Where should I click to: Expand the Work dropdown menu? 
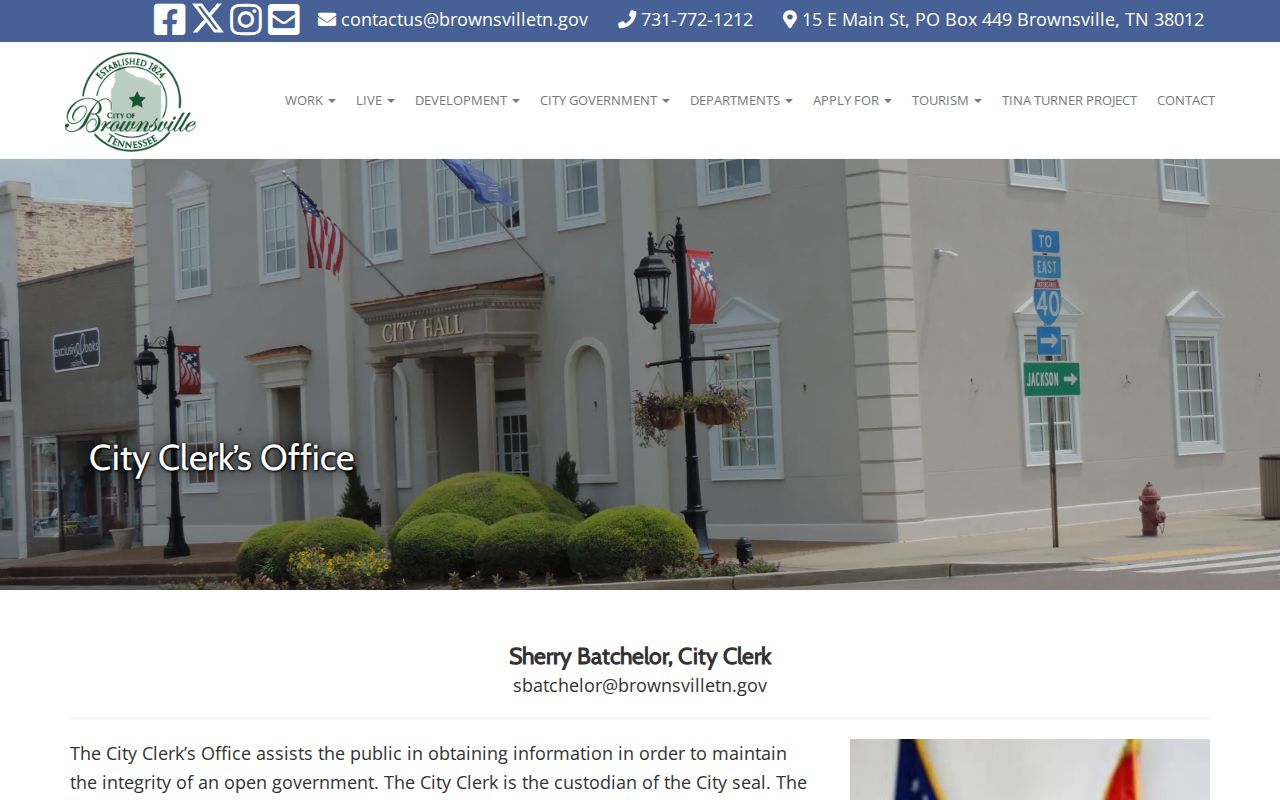pyautogui.click(x=310, y=100)
